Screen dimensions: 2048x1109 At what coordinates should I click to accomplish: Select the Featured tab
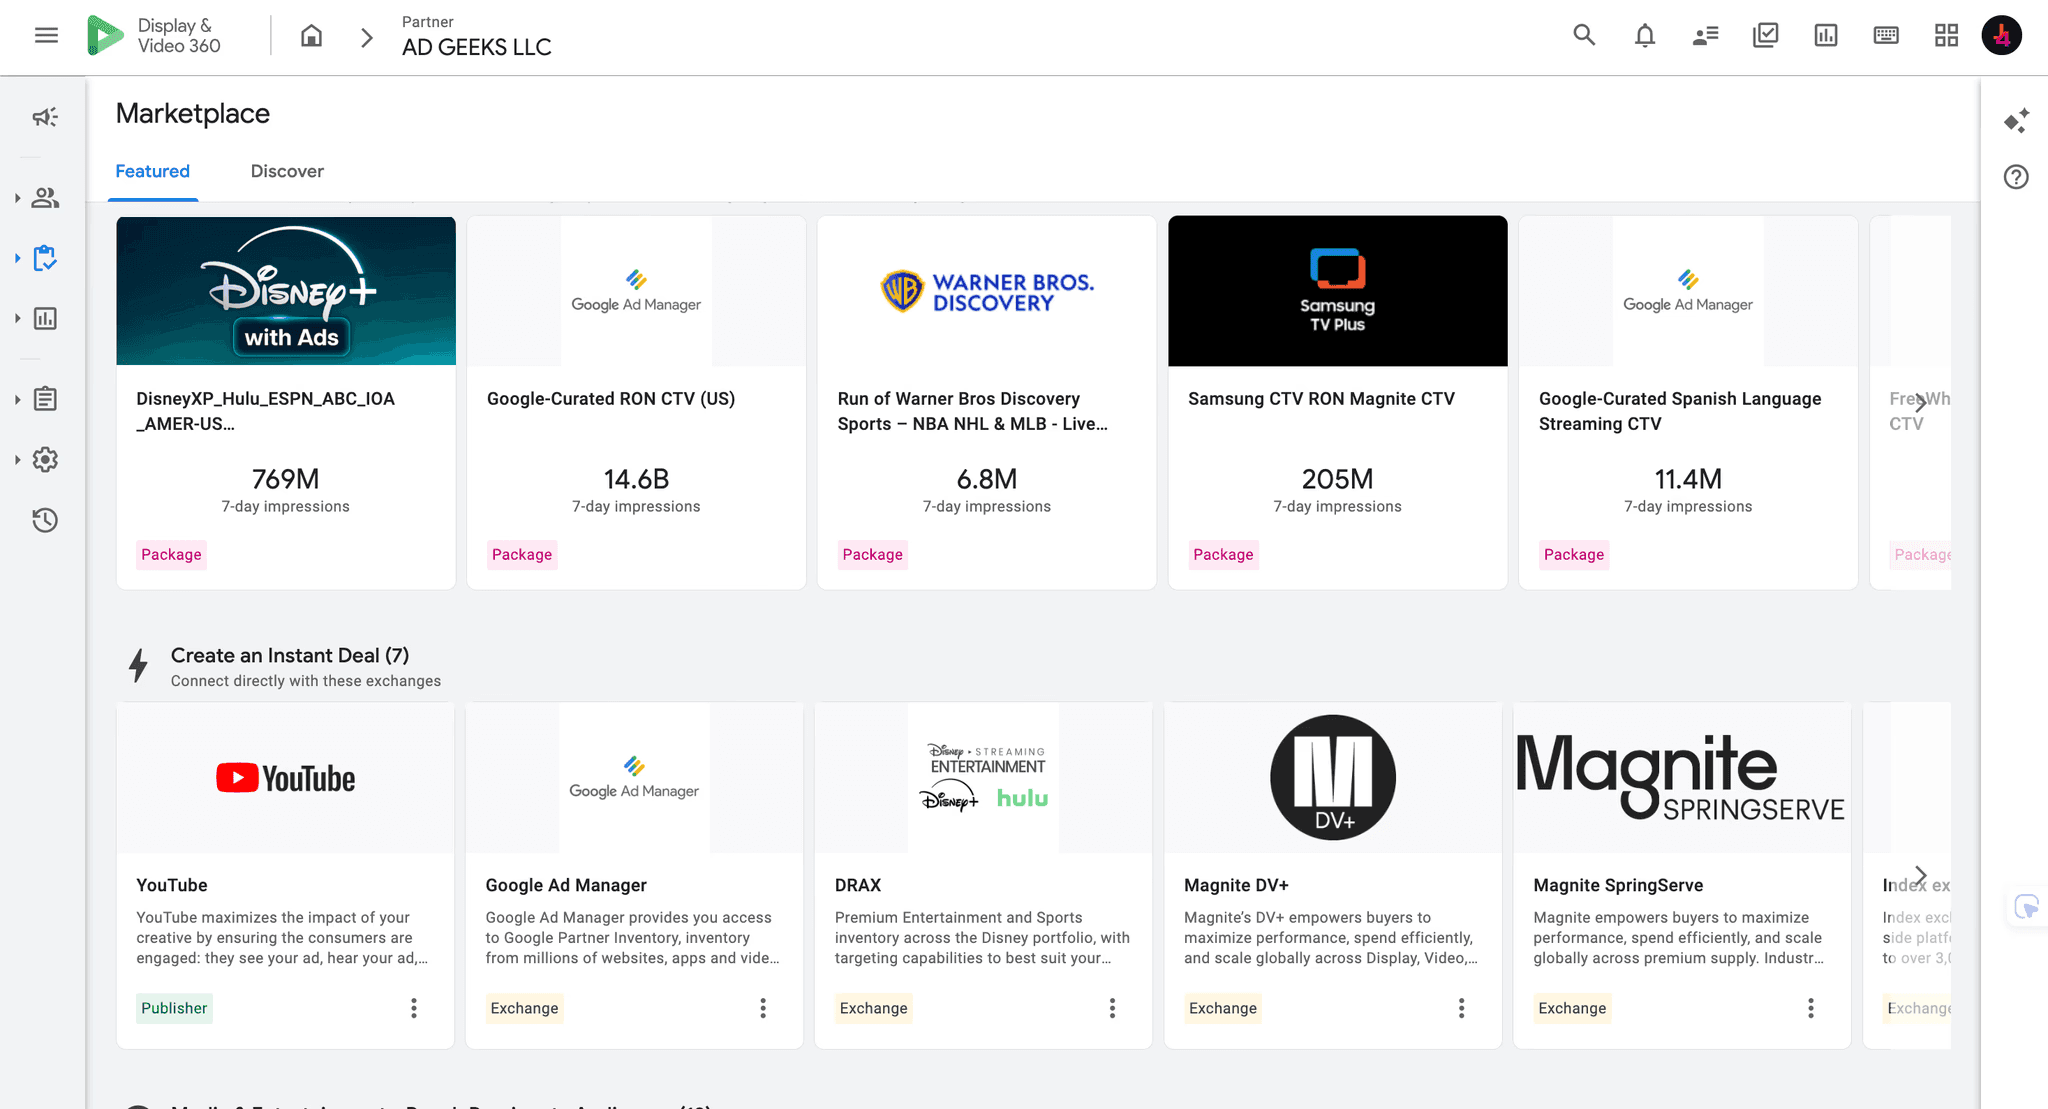(152, 171)
